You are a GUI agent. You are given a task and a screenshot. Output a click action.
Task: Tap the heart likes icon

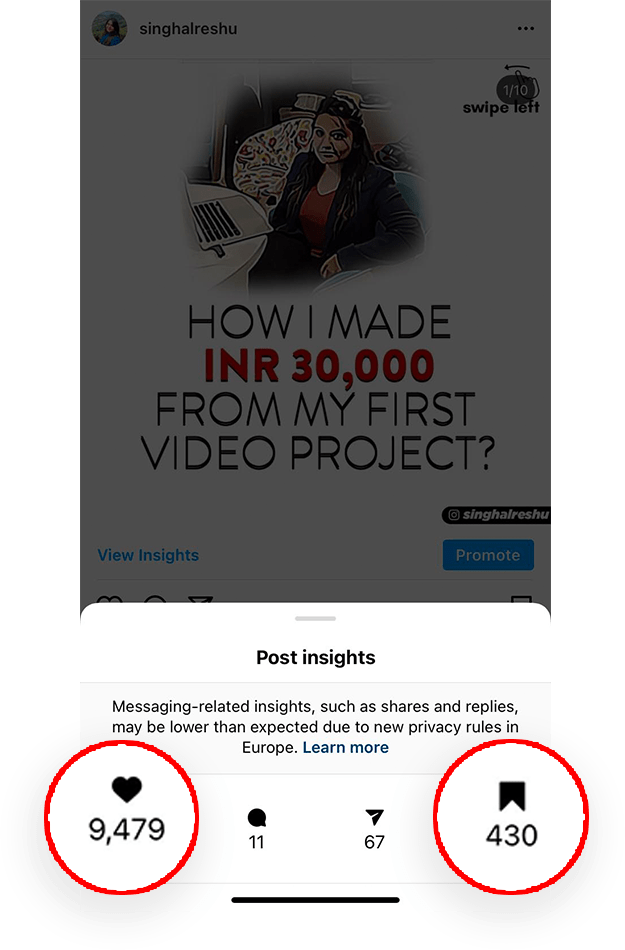tap(127, 789)
